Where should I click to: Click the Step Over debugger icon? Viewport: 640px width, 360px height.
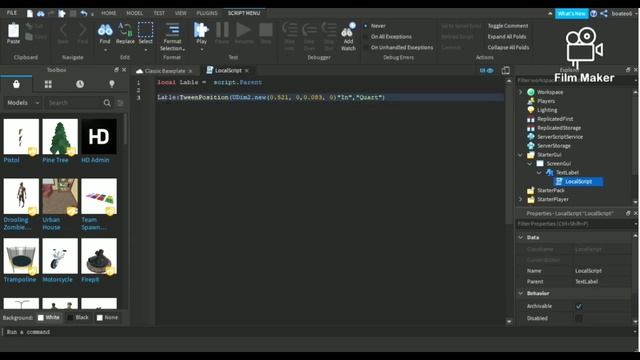point(309,30)
